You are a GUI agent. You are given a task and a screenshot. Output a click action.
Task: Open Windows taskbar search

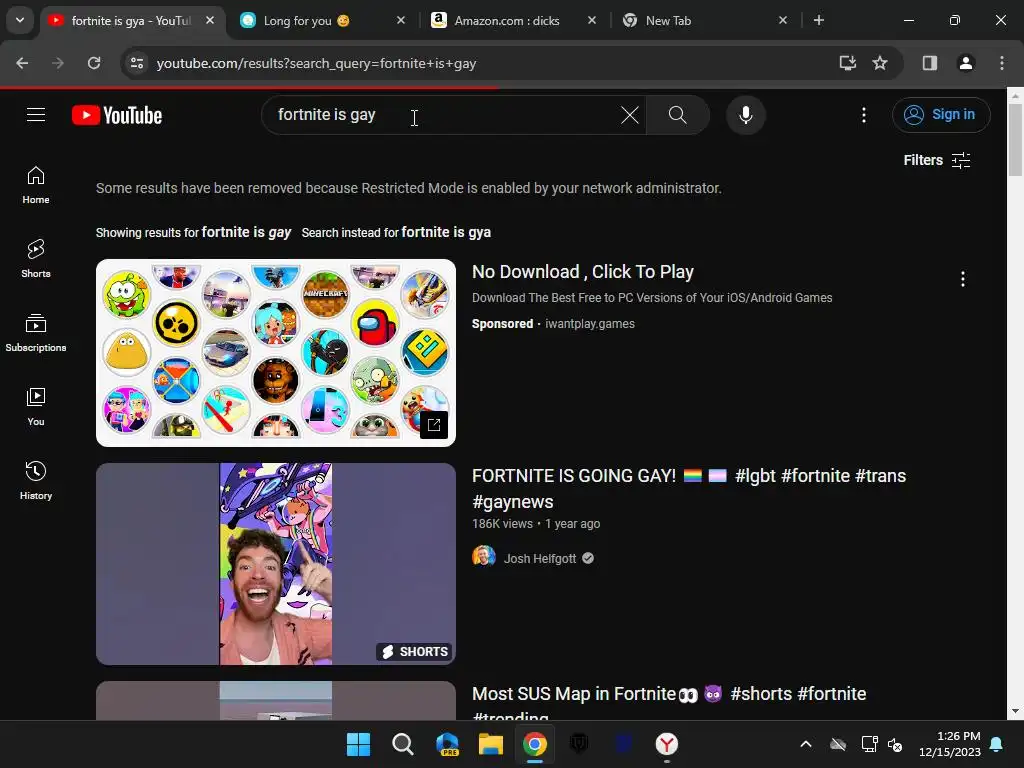402,744
